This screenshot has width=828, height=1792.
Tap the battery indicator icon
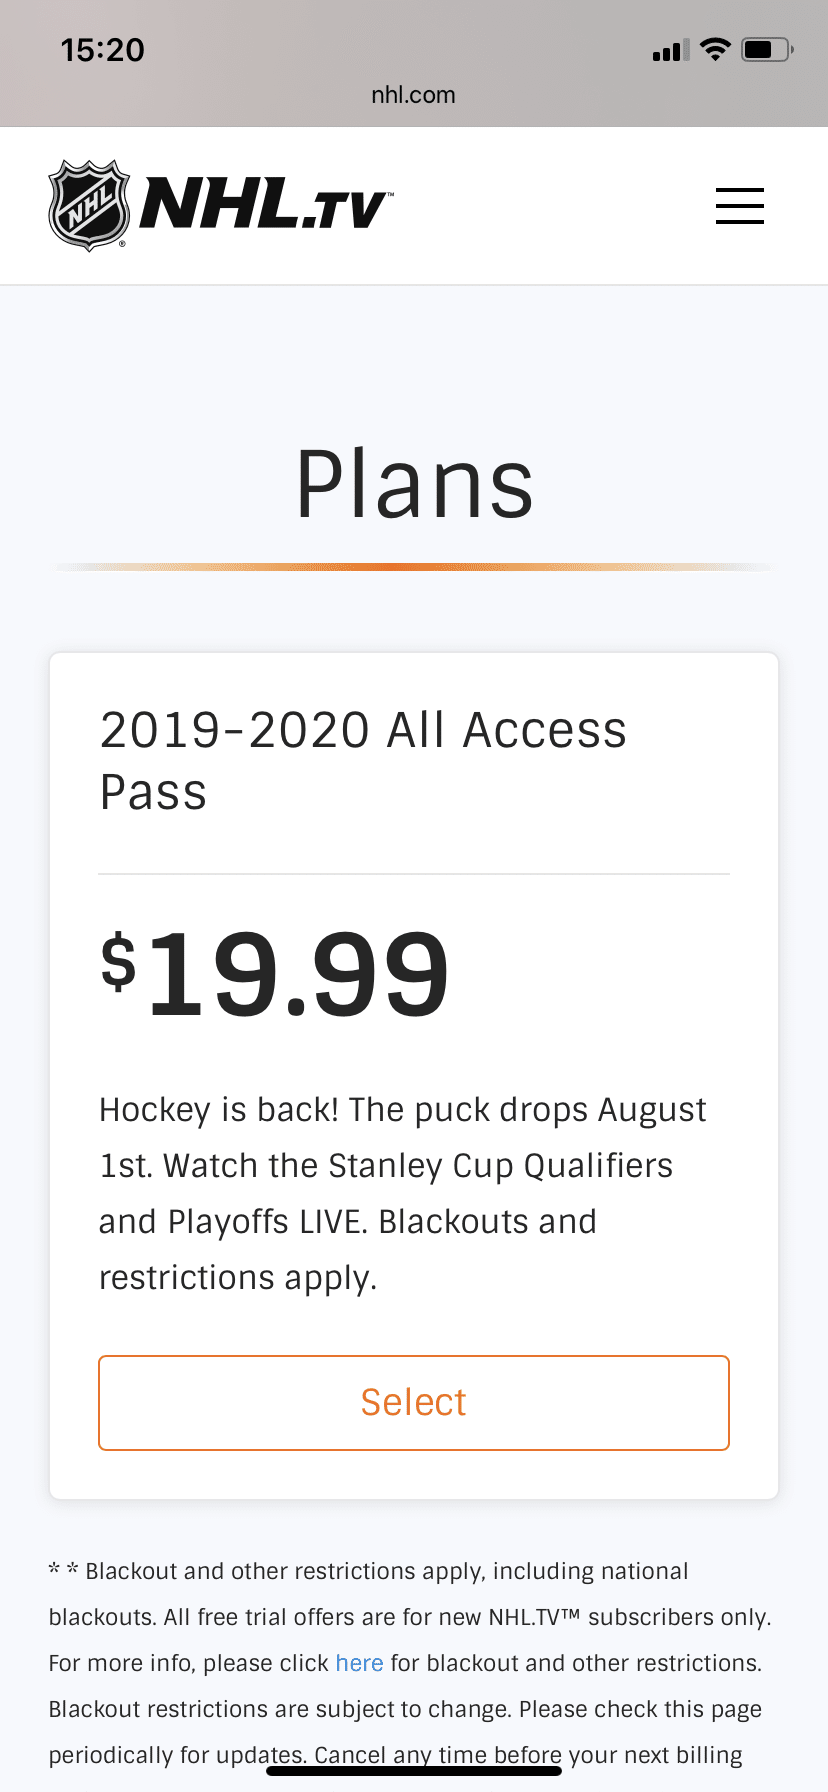tap(766, 48)
